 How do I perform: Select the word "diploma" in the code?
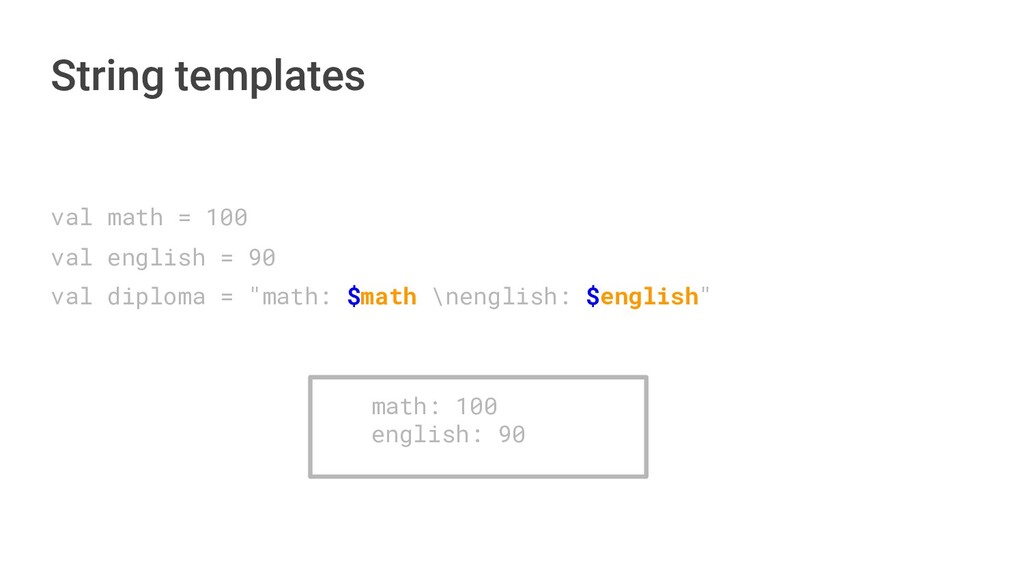pos(156,297)
